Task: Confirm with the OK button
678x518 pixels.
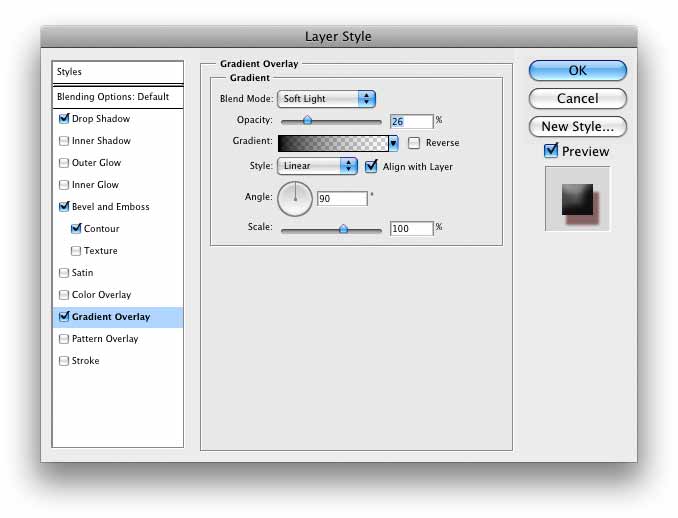Action: (x=578, y=70)
